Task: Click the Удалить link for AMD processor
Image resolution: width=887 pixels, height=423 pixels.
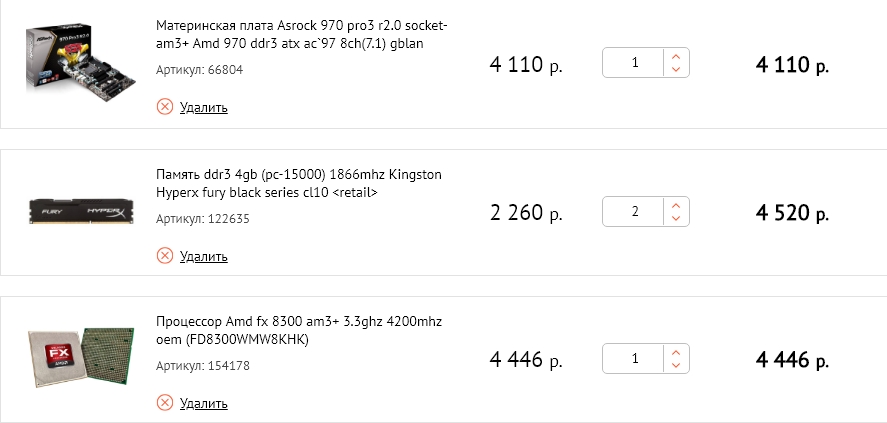Action: tap(204, 404)
